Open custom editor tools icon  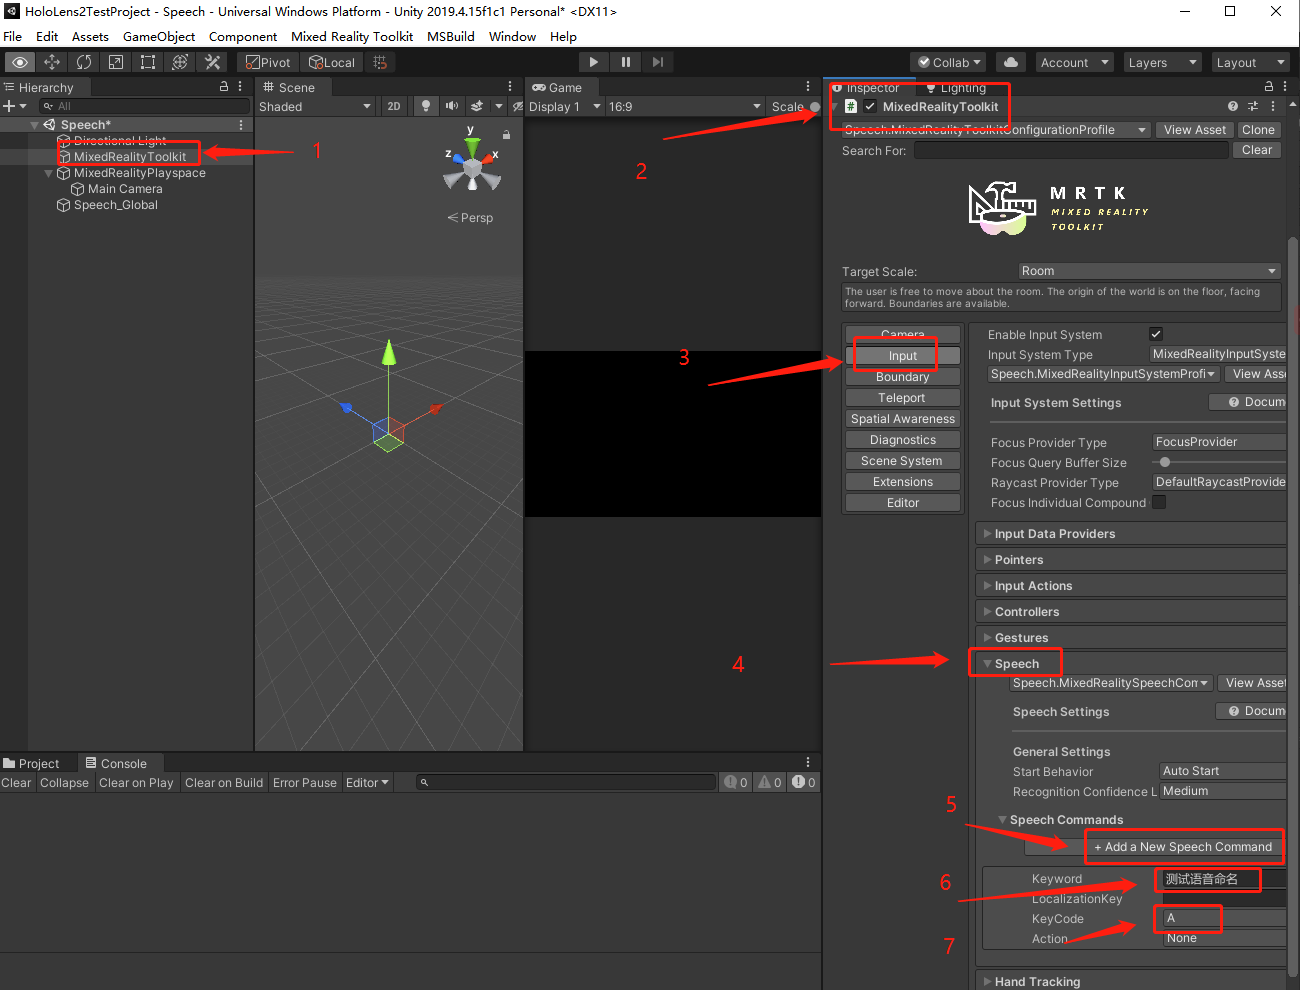click(x=212, y=62)
